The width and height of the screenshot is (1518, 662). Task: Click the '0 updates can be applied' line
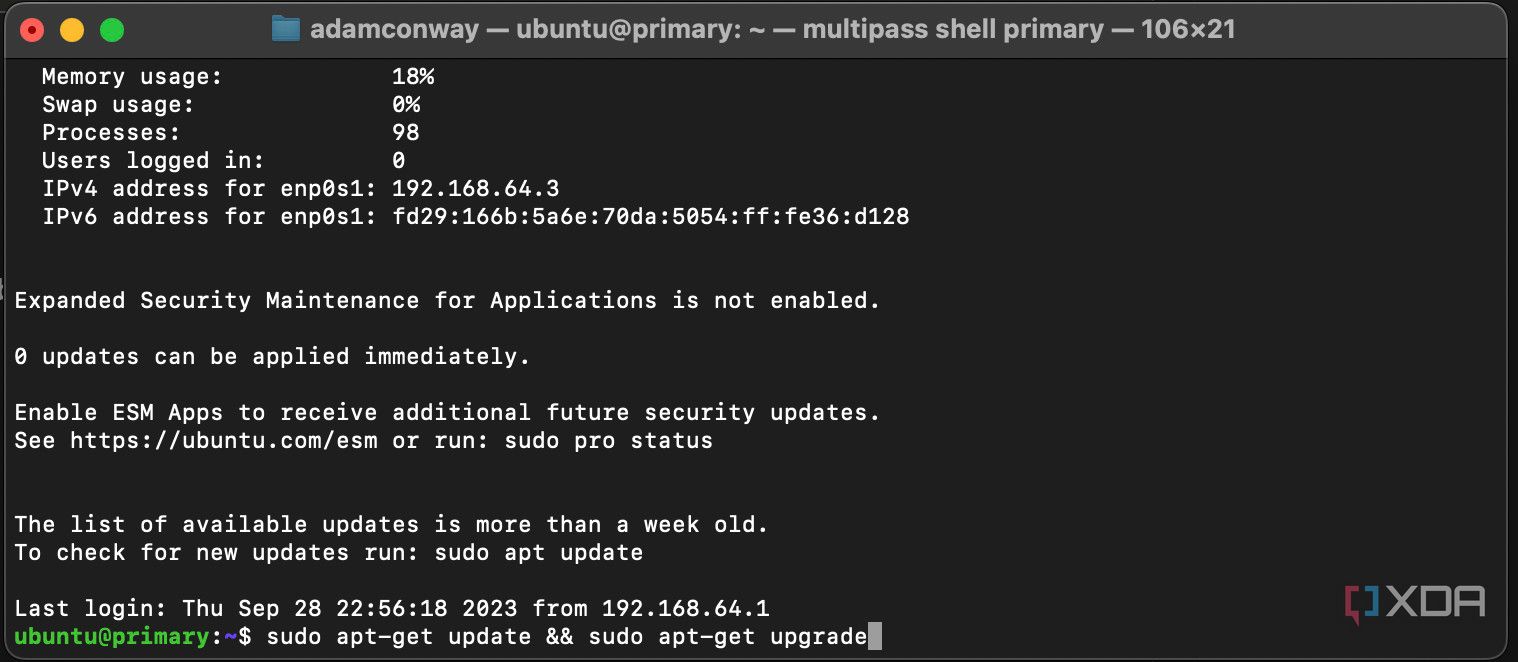point(272,356)
